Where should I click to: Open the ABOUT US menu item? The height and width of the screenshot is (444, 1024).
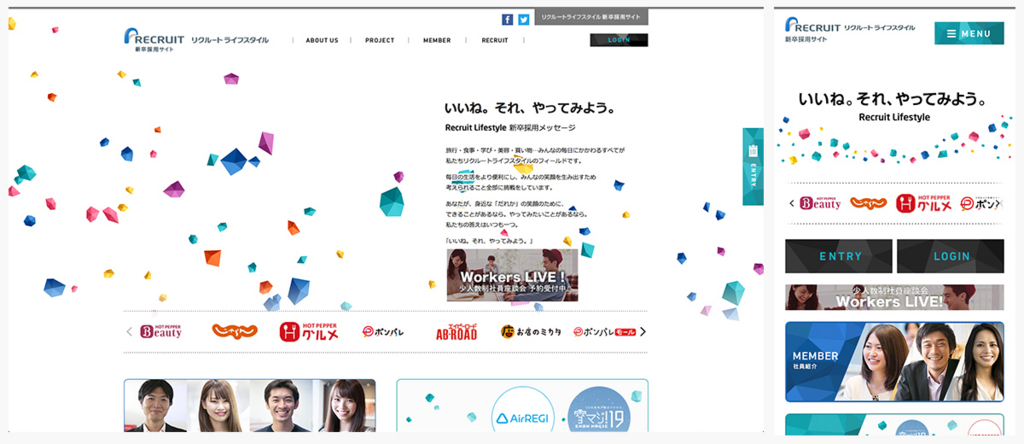click(x=322, y=40)
